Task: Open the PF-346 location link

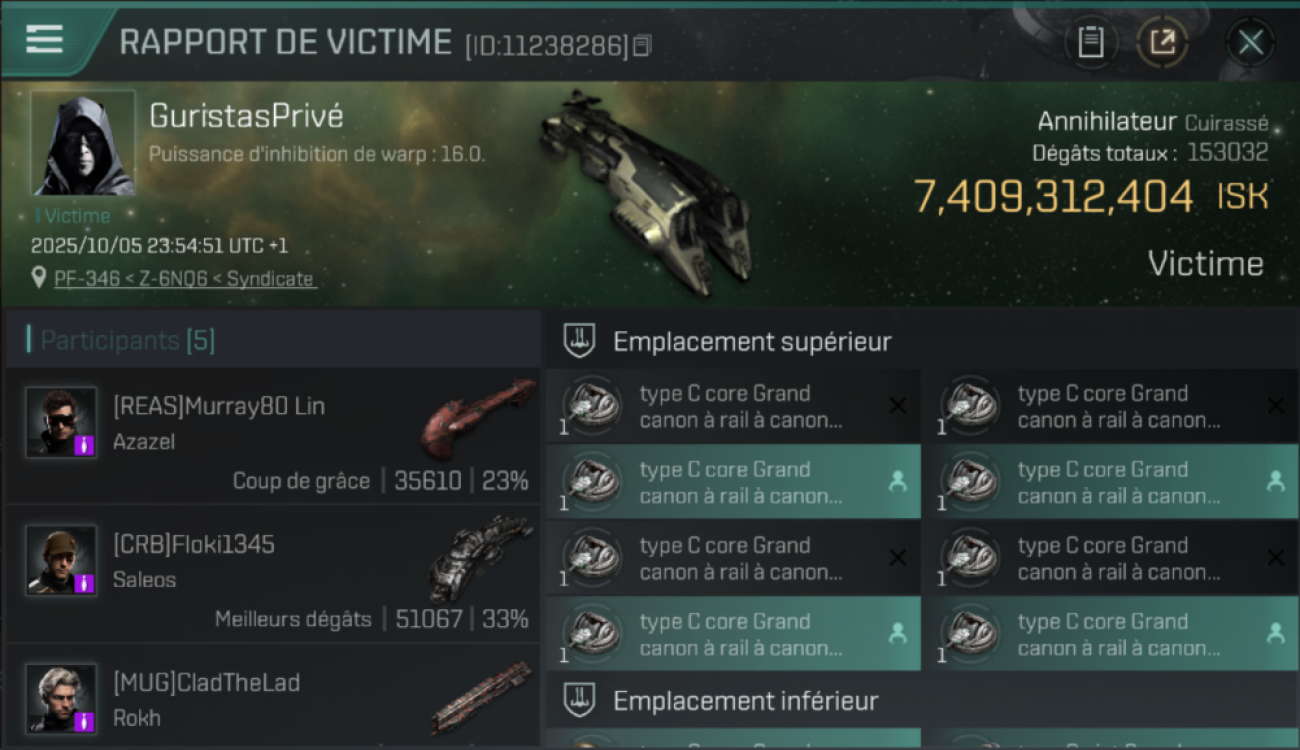Action: [x=185, y=279]
